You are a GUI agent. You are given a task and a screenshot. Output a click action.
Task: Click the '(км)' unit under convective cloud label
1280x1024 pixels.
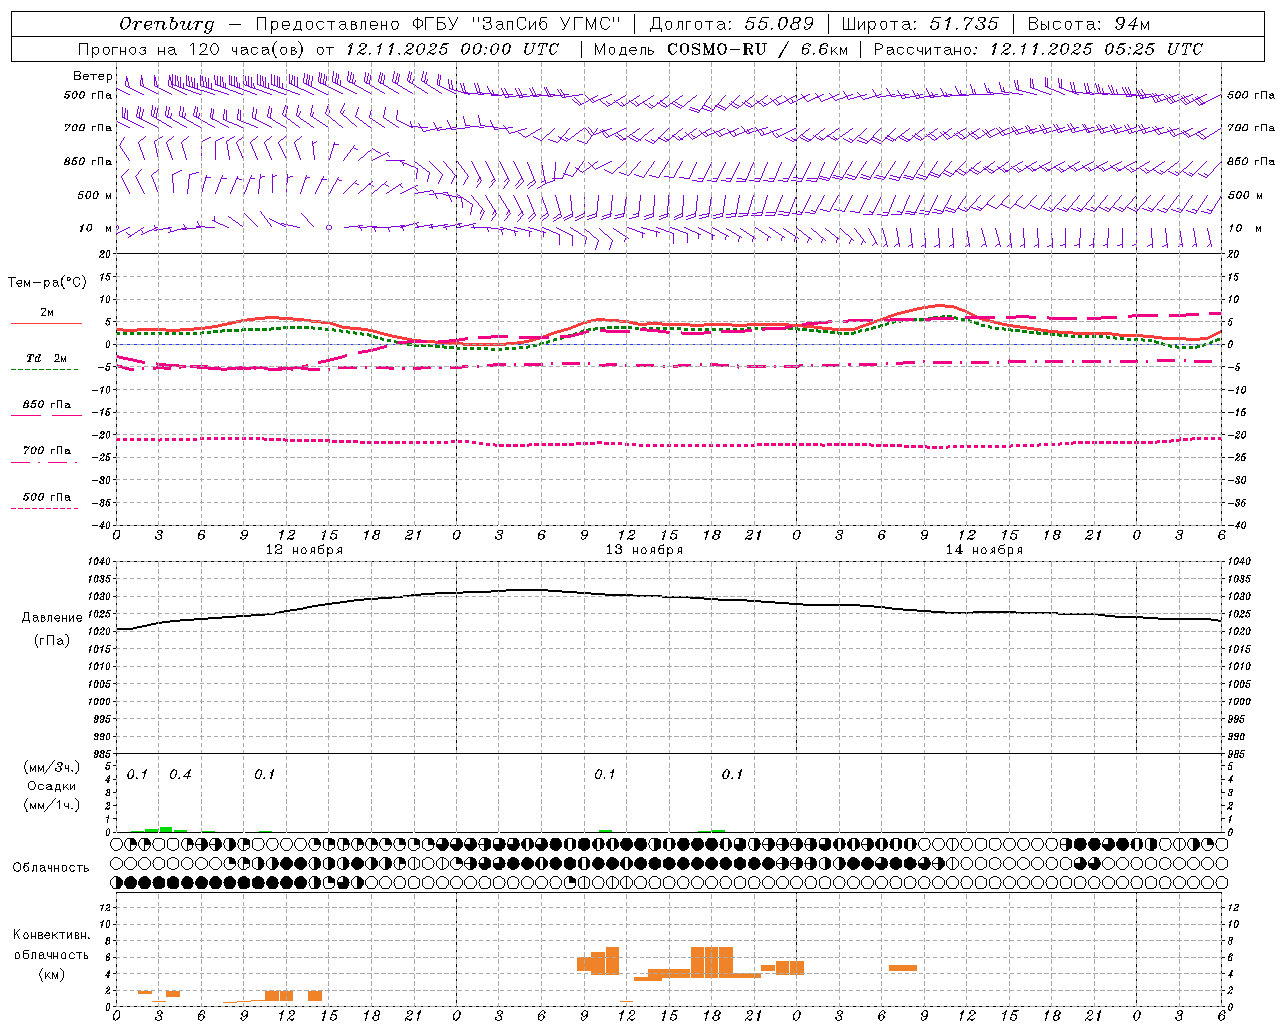coord(52,974)
